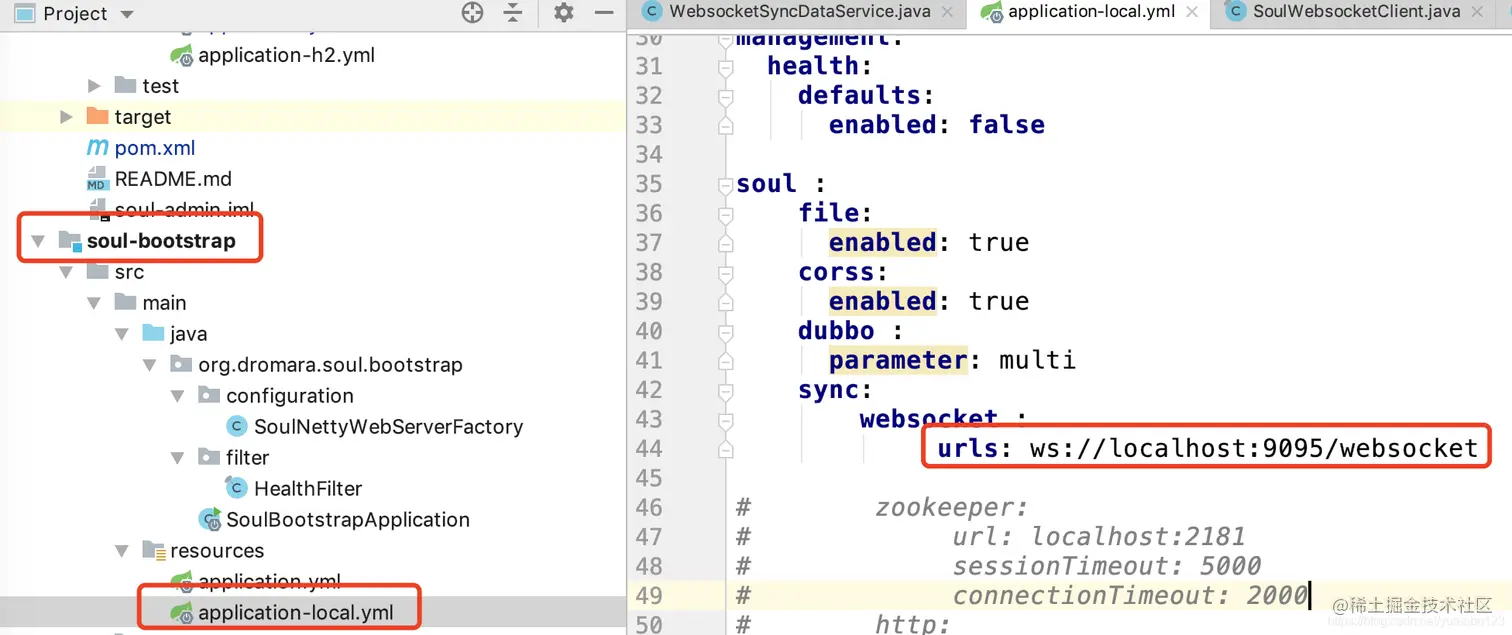Image resolution: width=1512 pixels, height=635 pixels.
Task: Select the pom.xml file
Action: pyautogui.click(x=155, y=148)
